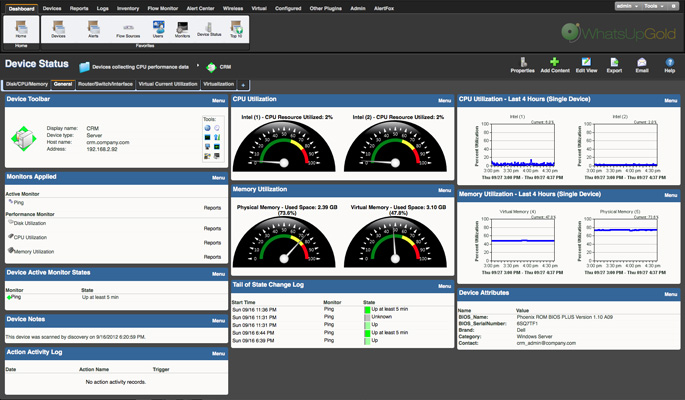Viewport: 685px width, 400px height.
Task: Open the Alert Center menu
Action: pyautogui.click(x=200, y=8)
